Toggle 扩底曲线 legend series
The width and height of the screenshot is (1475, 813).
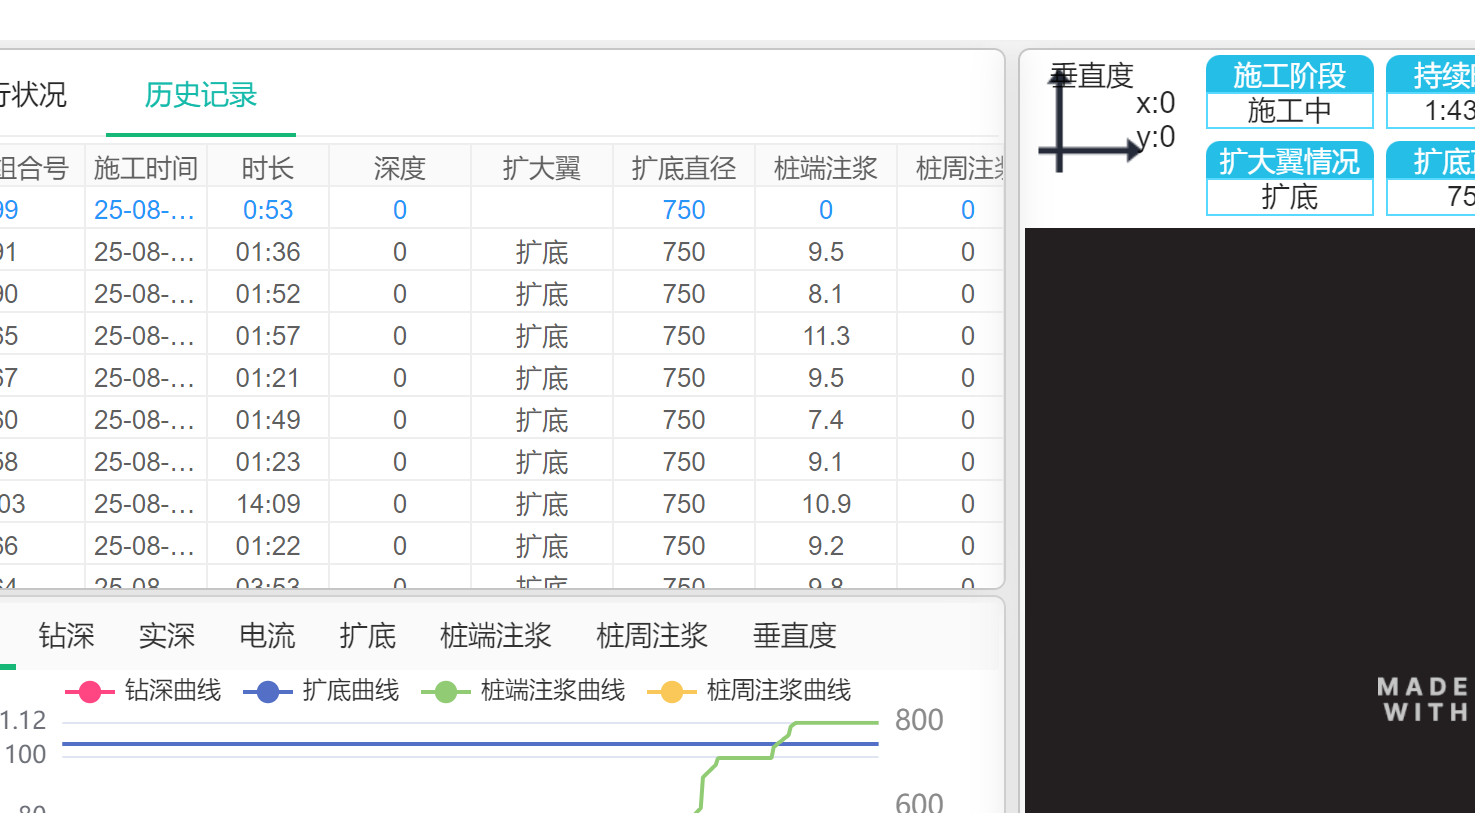(x=321, y=691)
